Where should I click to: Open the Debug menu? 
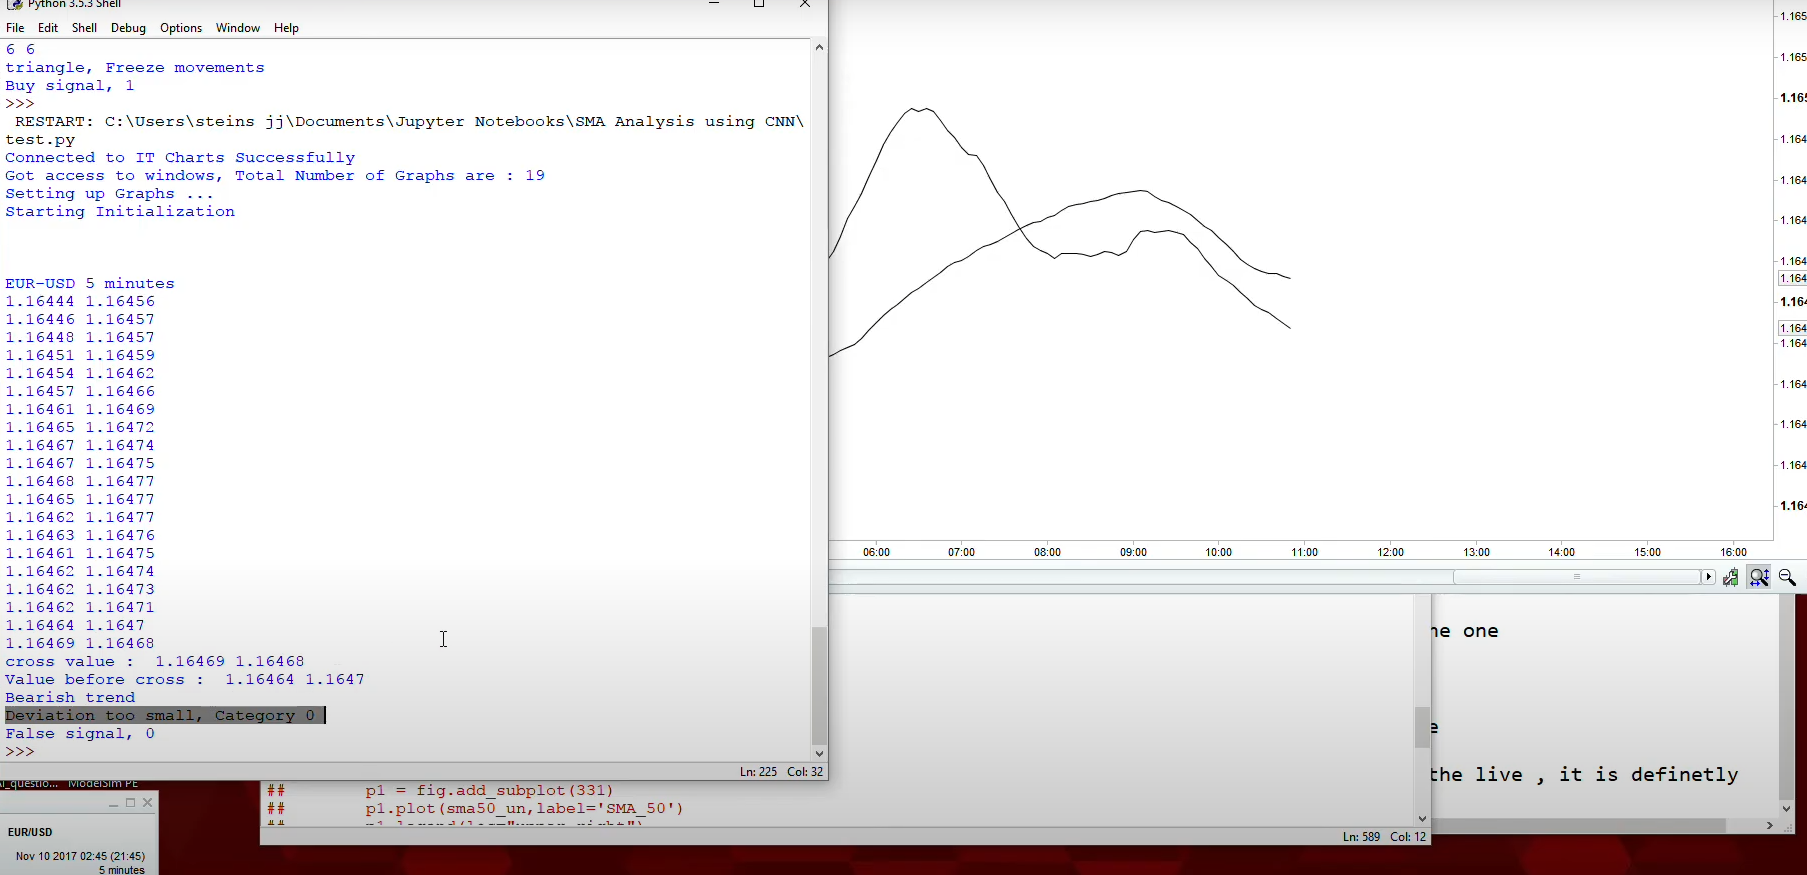(128, 28)
